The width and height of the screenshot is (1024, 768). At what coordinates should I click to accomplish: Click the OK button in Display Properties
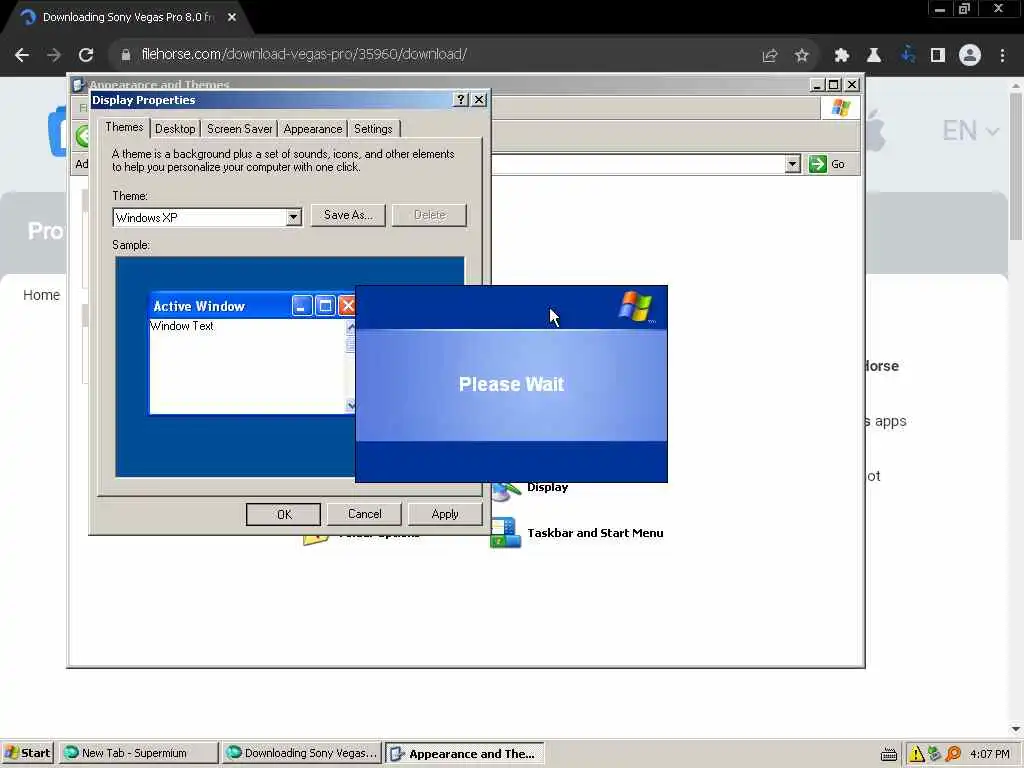(x=283, y=515)
